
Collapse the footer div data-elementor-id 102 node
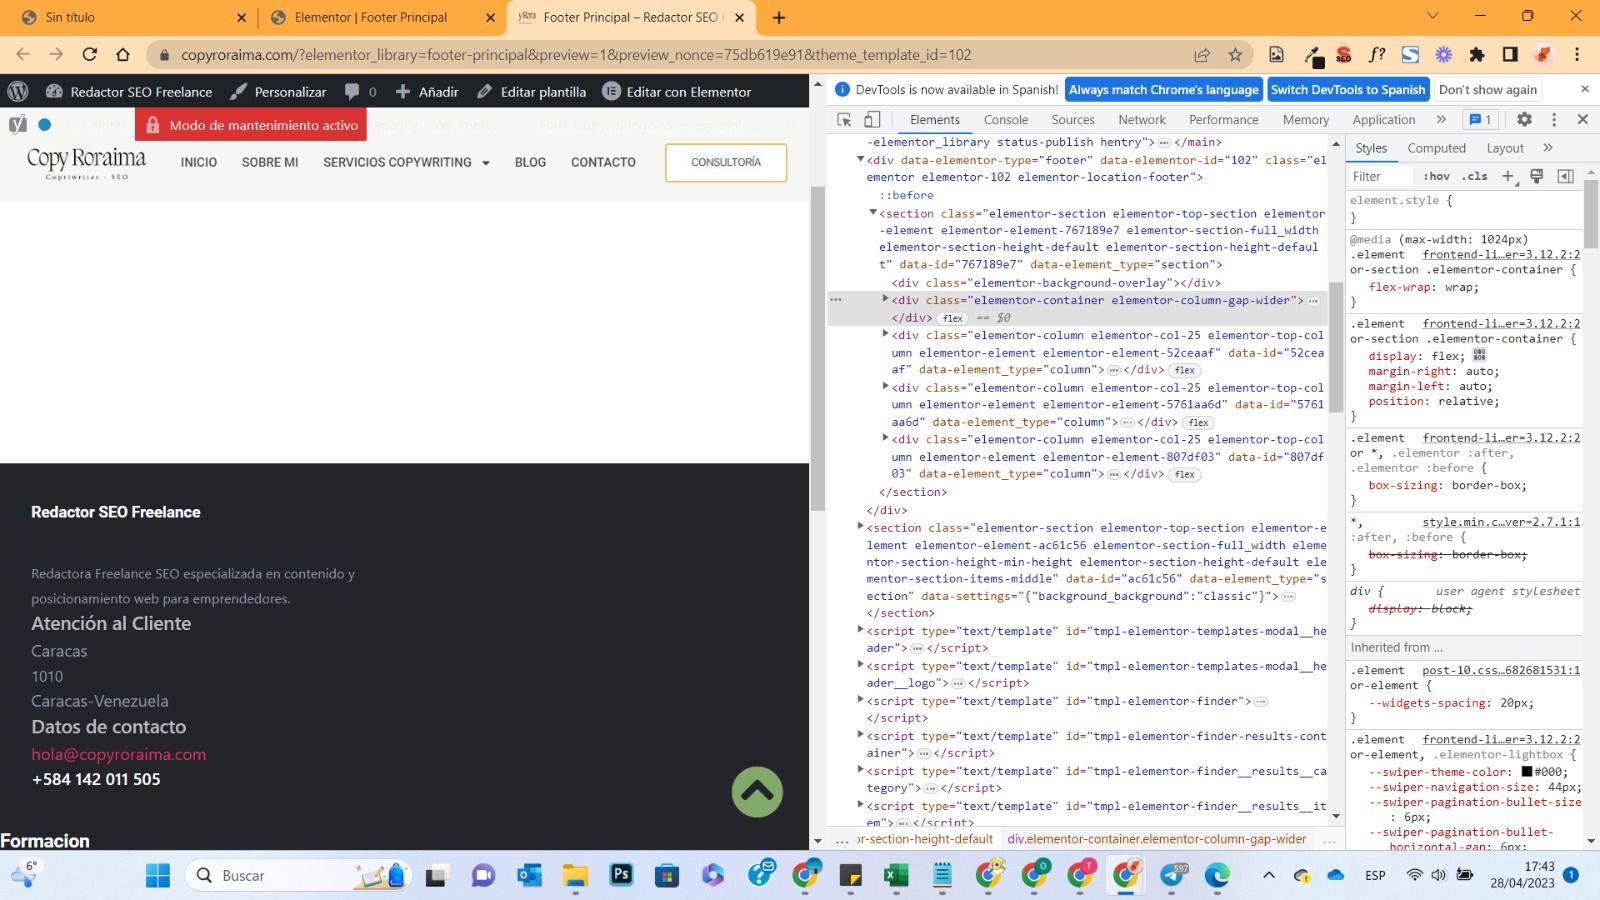pyautogui.click(x=860, y=159)
